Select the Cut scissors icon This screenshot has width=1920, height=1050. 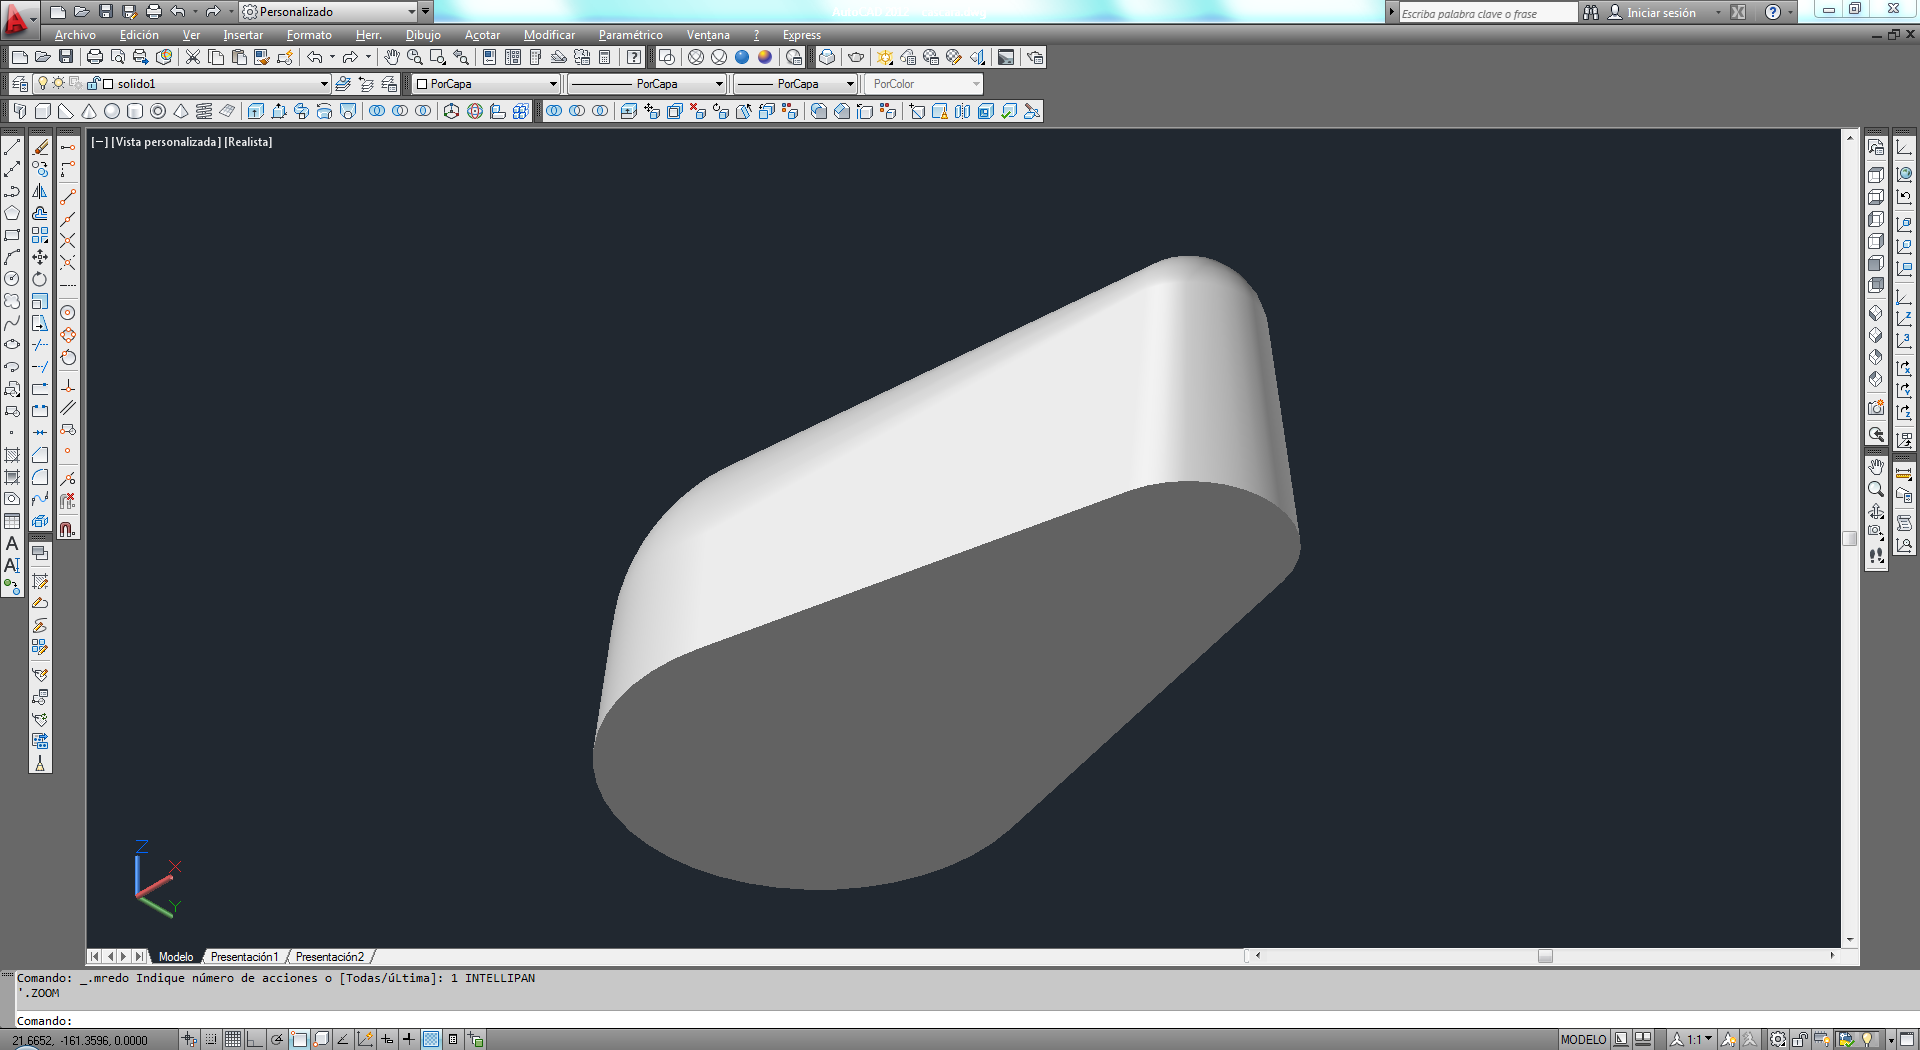click(193, 57)
